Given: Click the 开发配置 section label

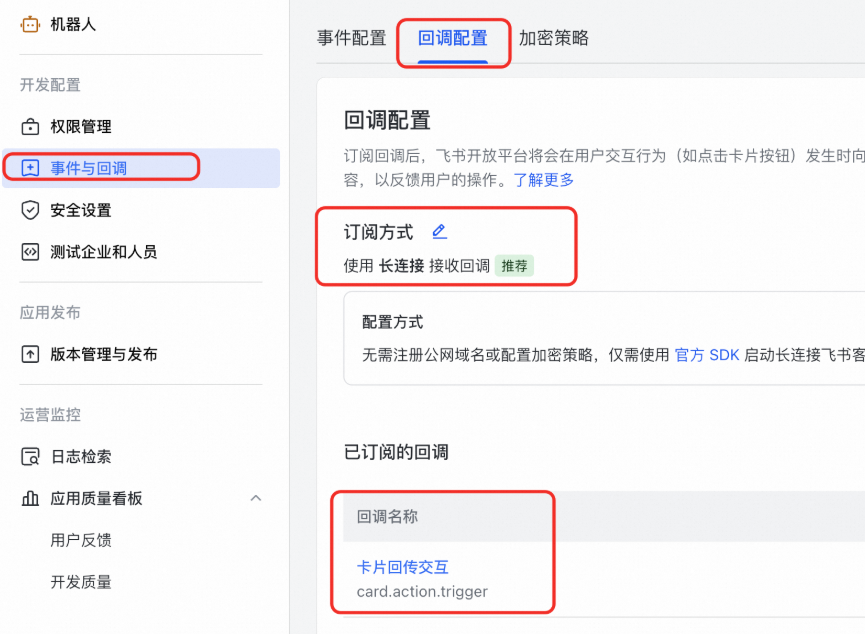Looking at the screenshot, I should [50, 85].
